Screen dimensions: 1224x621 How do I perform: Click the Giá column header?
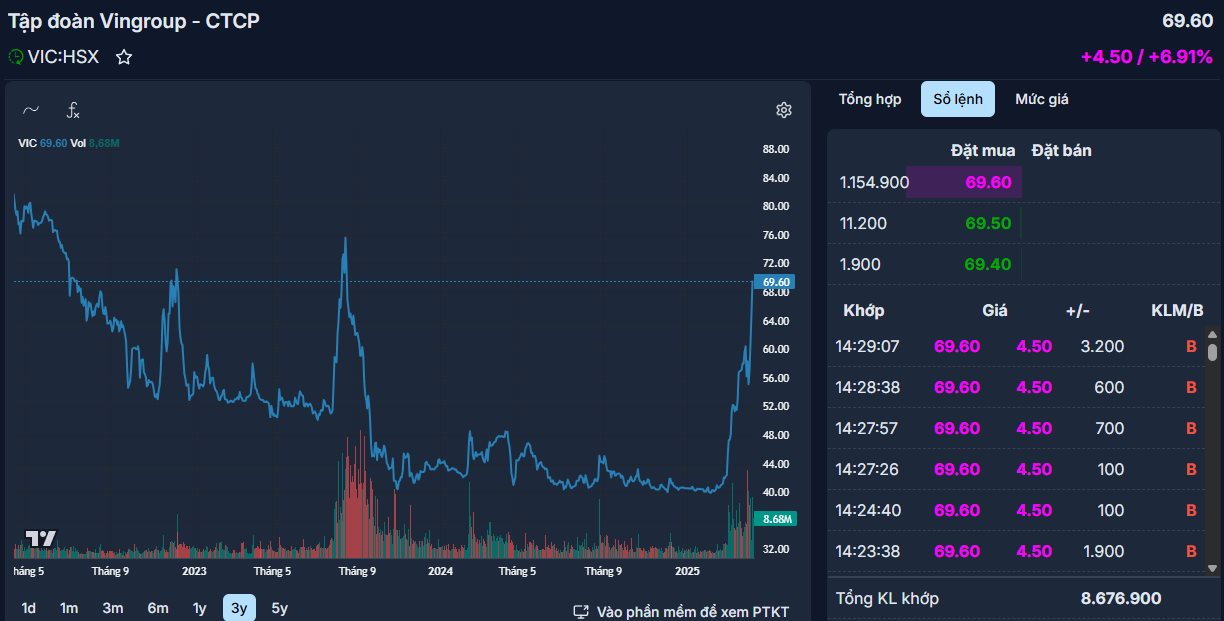995,310
